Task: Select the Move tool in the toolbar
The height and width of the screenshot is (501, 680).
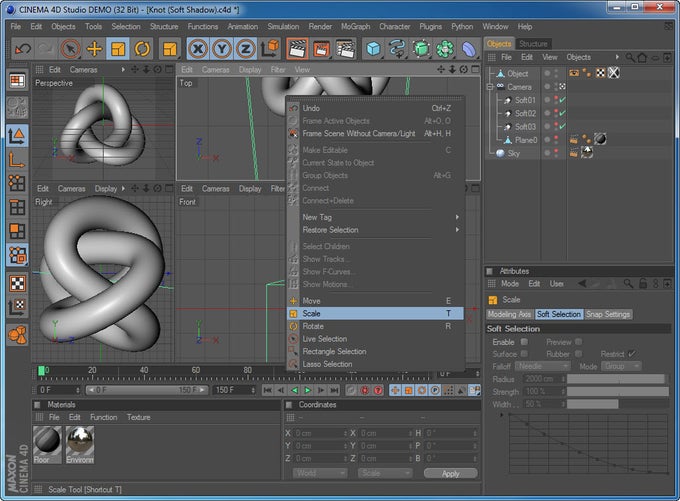Action: 95,48
